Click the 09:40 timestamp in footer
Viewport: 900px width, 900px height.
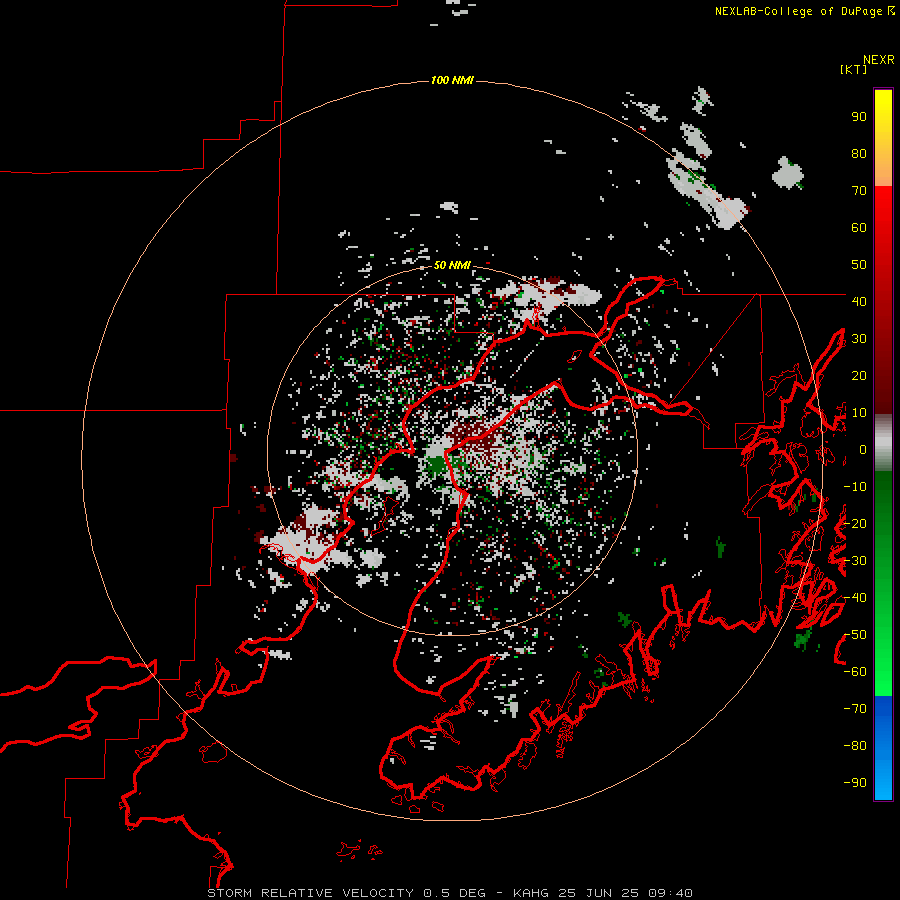click(671, 893)
